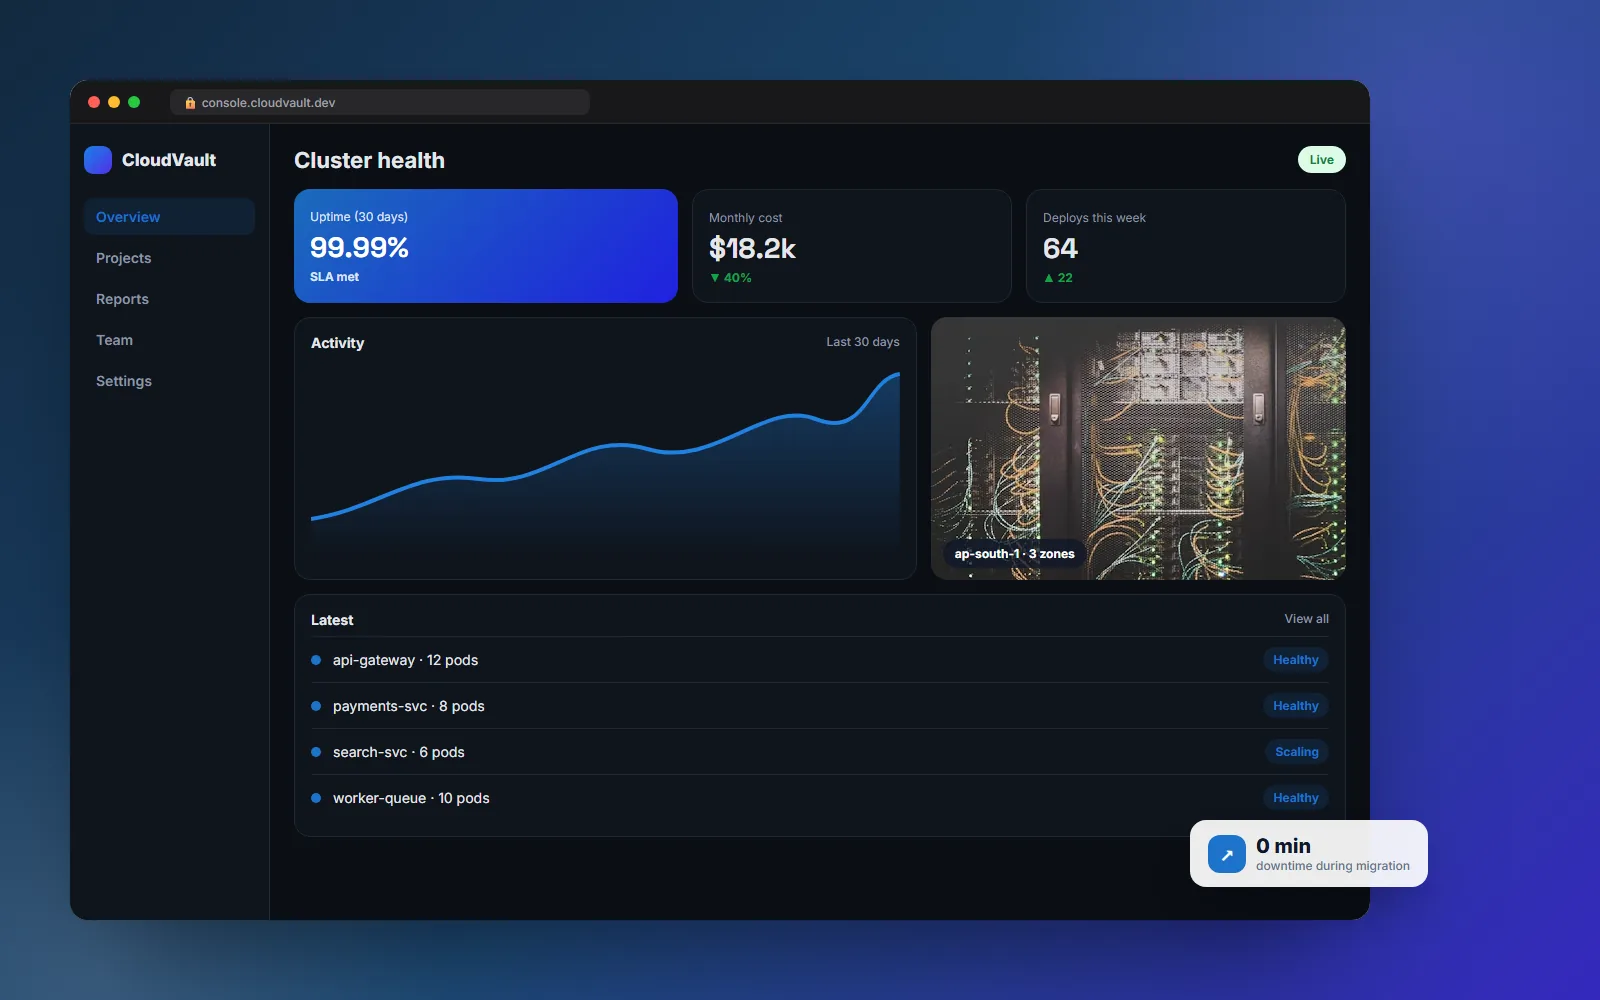Open the Overview section
This screenshot has width=1600, height=1000.
(x=169, y=217)
